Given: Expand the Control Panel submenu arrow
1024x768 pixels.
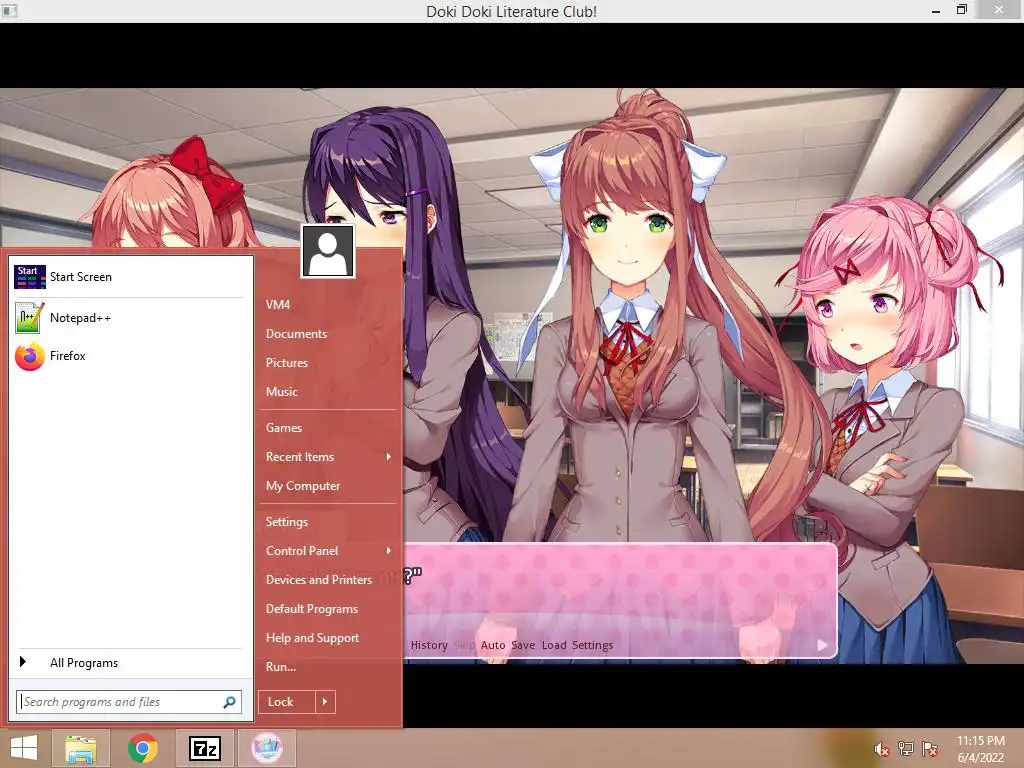Looking at the screenshot, I should click(389, 551).
